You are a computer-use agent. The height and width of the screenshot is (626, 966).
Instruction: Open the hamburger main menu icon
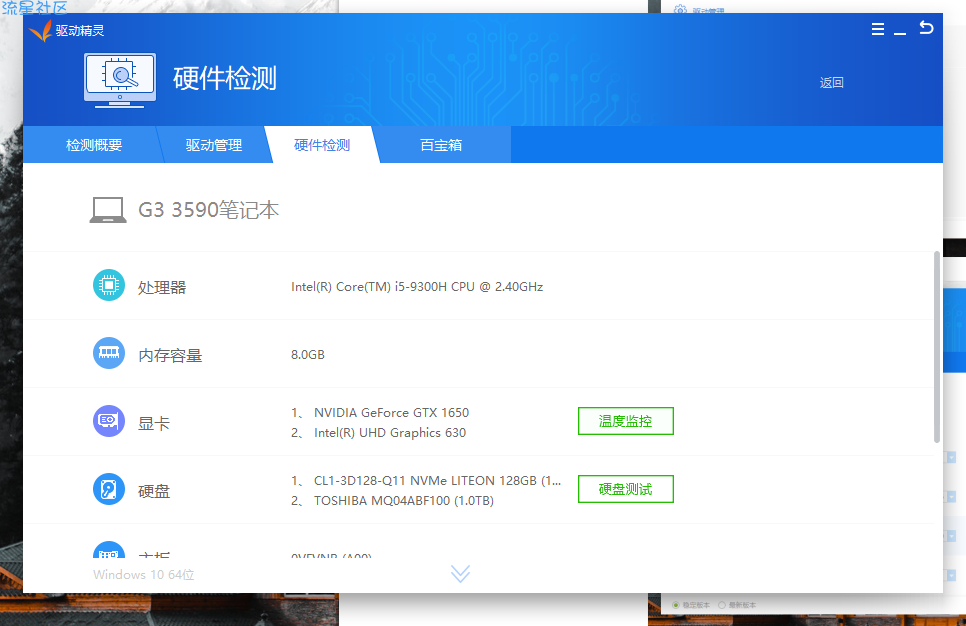[878, 29]
